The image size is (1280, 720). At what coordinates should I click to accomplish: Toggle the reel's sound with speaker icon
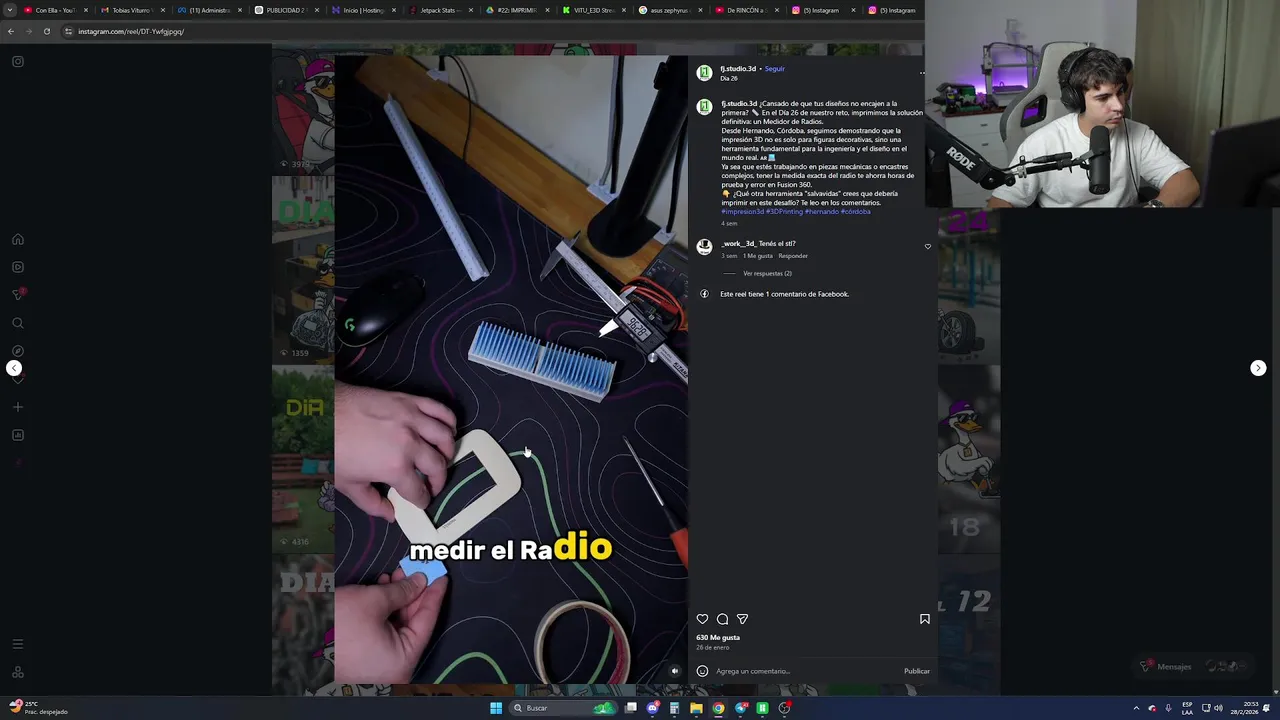tap(674, 671)
